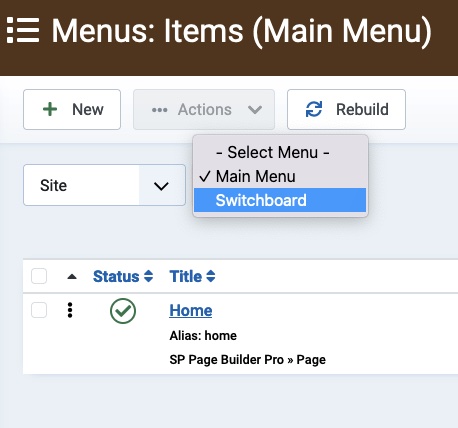Image resolution: width=458 pixels, height=428 pixels.
Task: Click the three-dots icon on Actions button
Action: pyautogui.click(x=160, y=110)
